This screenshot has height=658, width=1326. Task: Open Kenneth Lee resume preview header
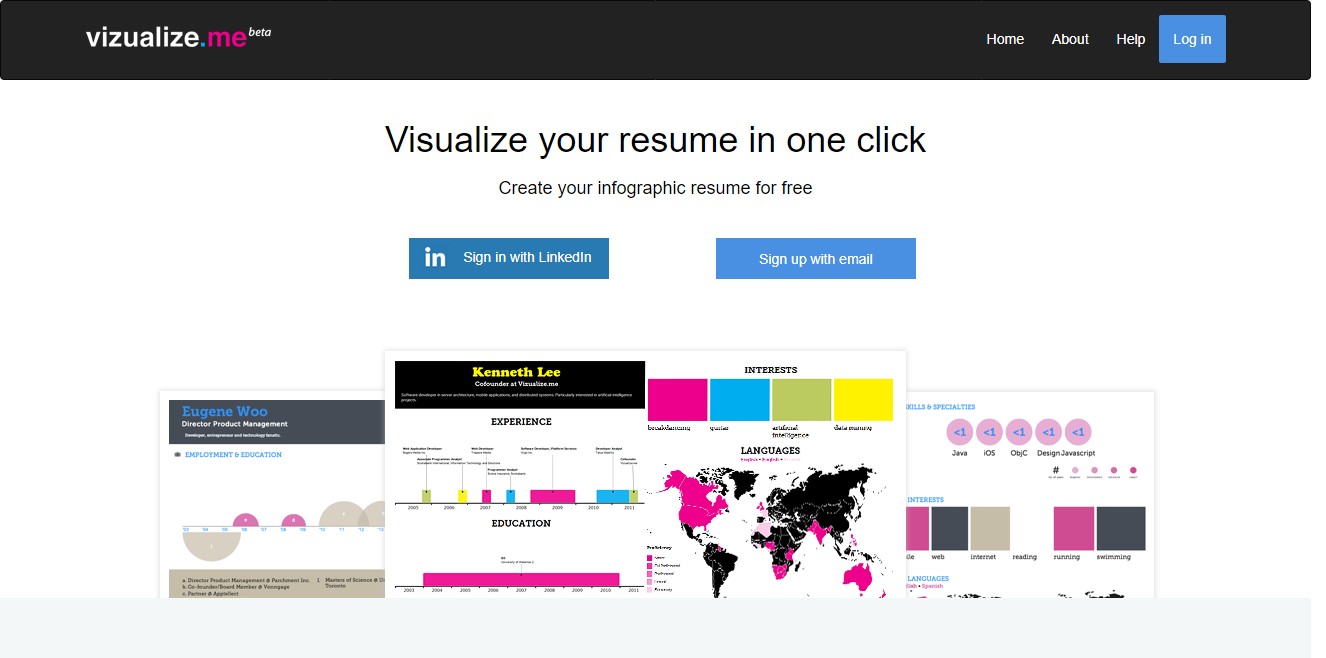(520, 385)
